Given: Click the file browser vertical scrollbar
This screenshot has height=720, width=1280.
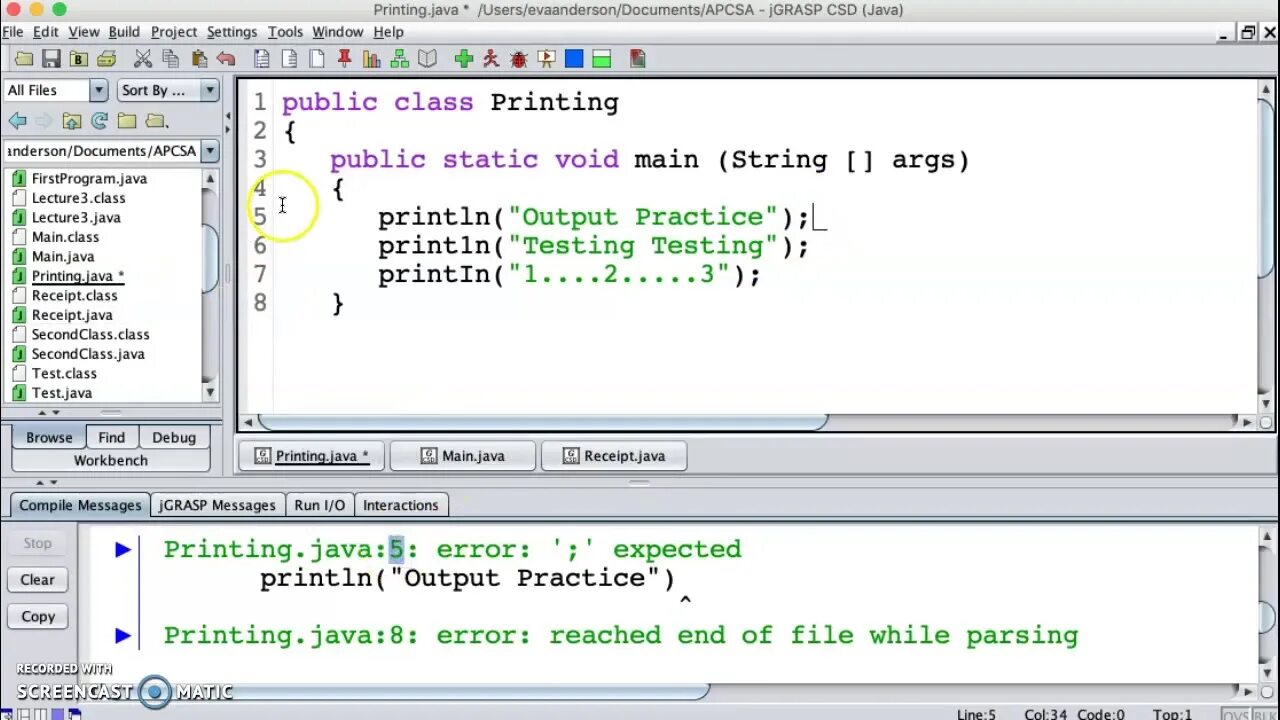Looking at the screenshot, I should coord(210,259).
